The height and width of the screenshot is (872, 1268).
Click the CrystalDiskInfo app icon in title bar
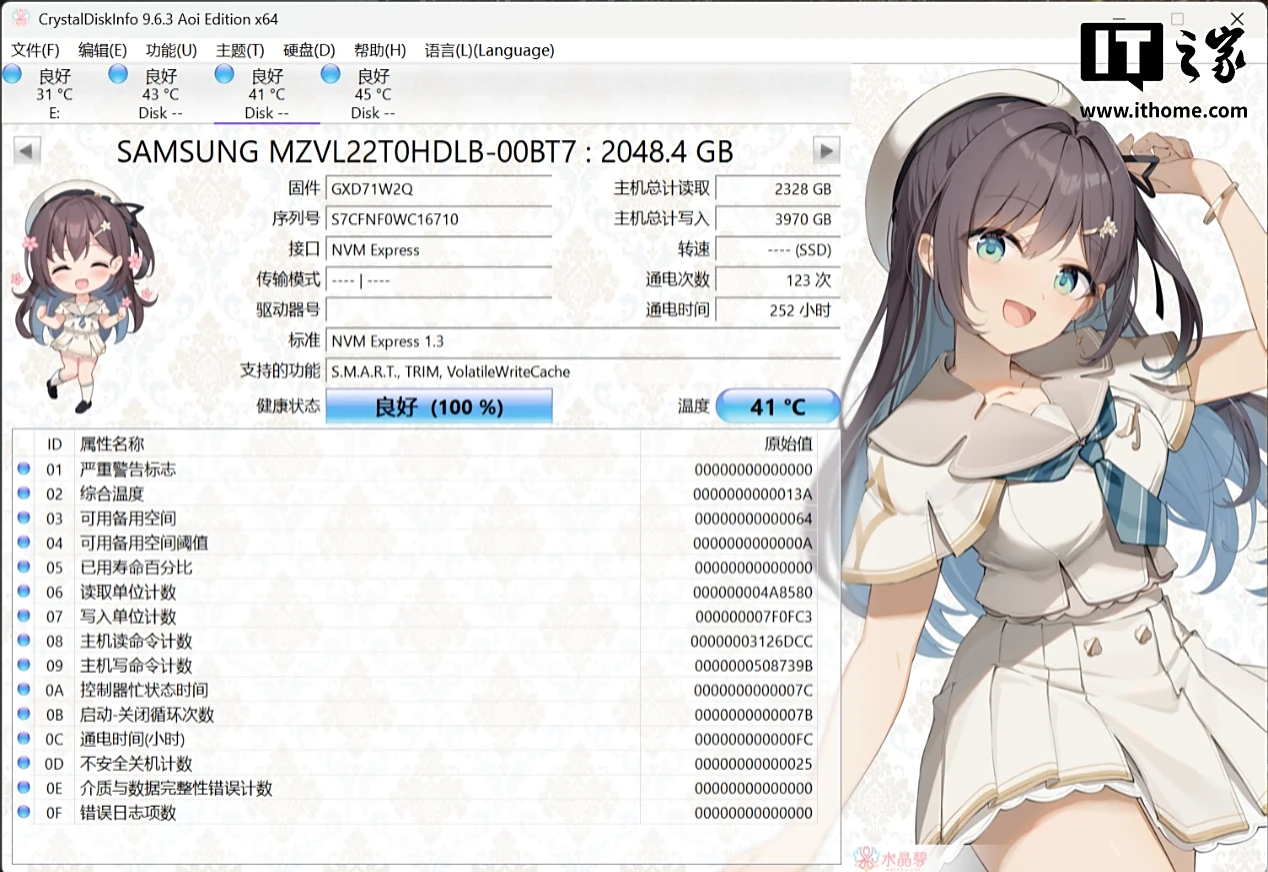pos(20,19)
